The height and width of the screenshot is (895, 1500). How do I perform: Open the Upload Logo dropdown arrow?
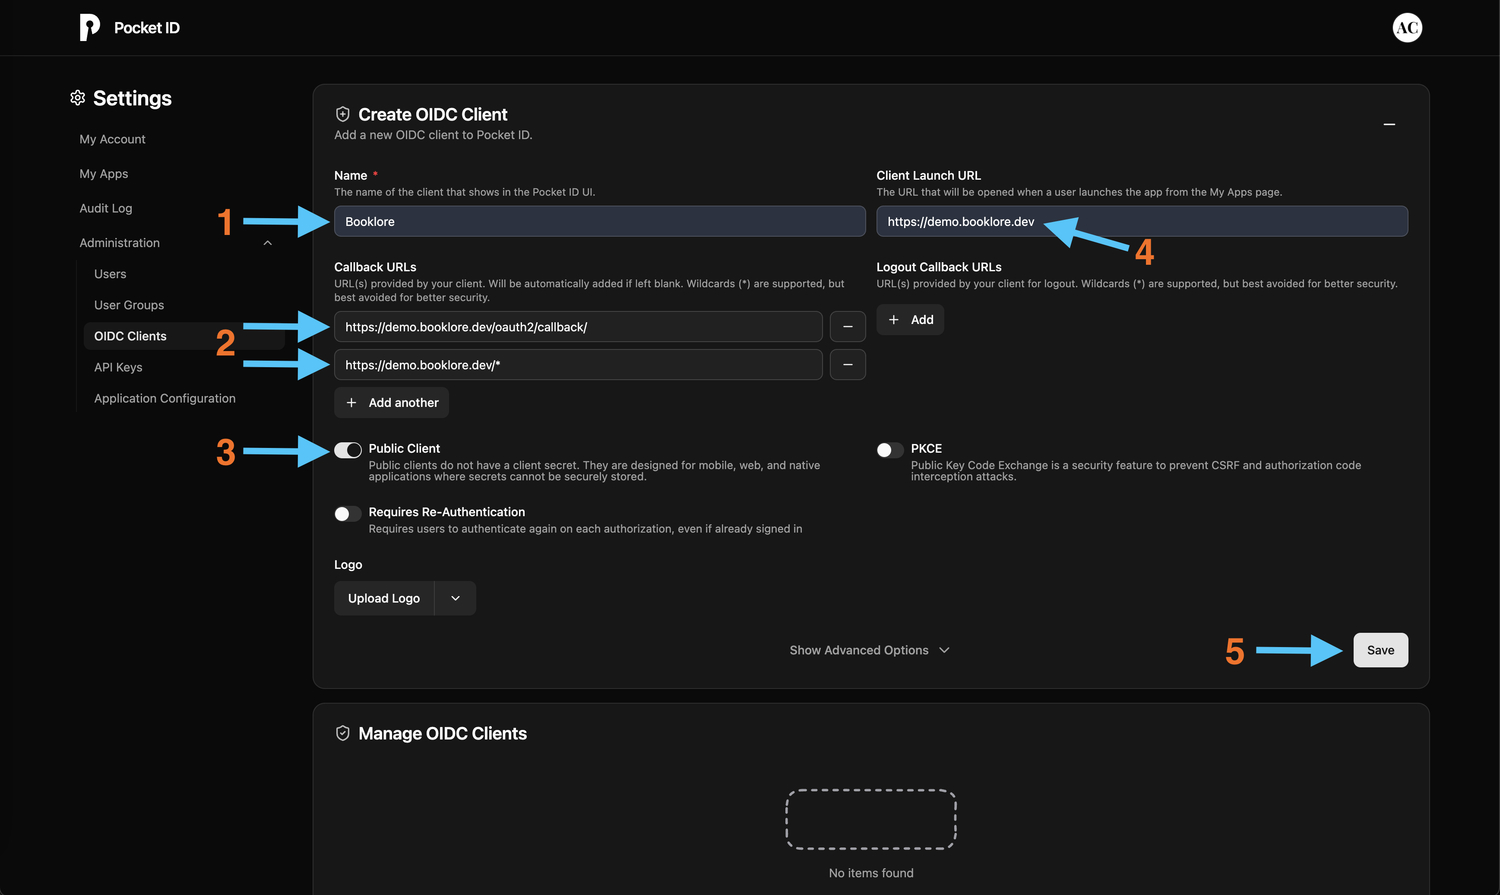point(455,598)
